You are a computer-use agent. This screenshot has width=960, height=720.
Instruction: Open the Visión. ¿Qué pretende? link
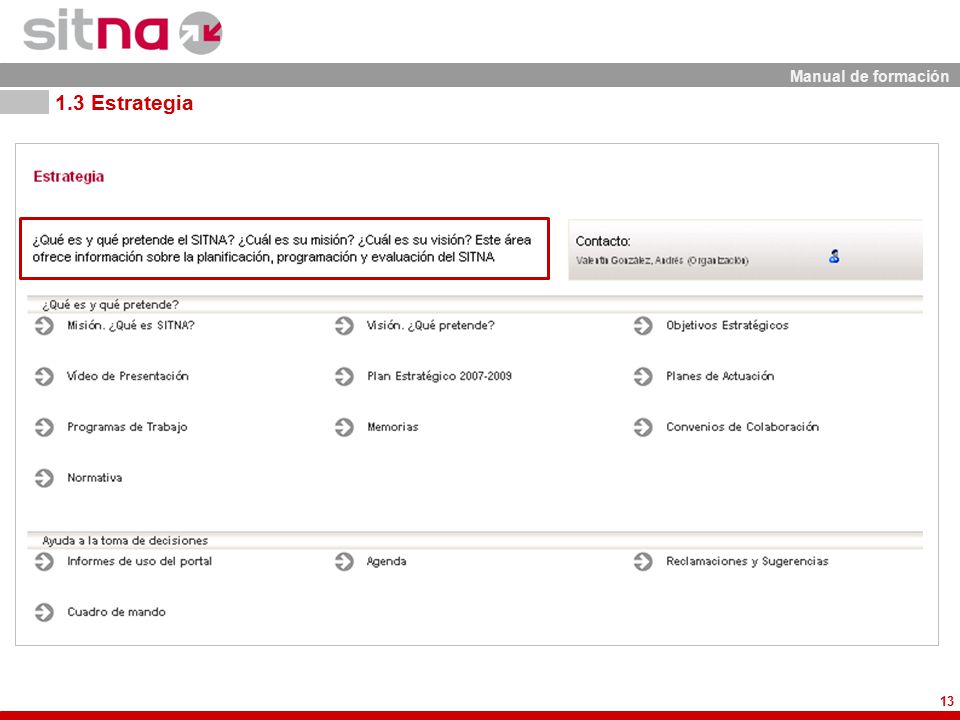tap(430, 326)
